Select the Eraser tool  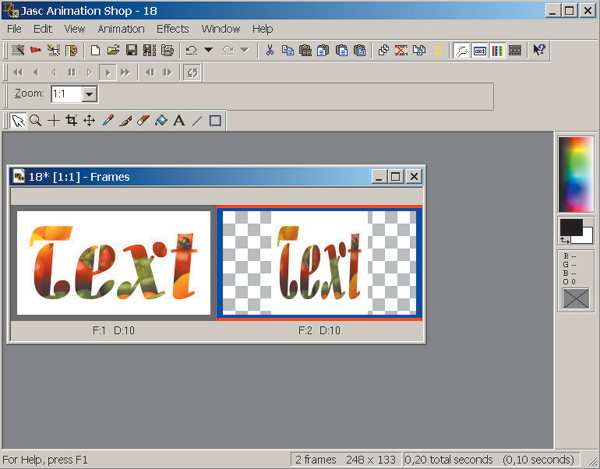point(143,121)
